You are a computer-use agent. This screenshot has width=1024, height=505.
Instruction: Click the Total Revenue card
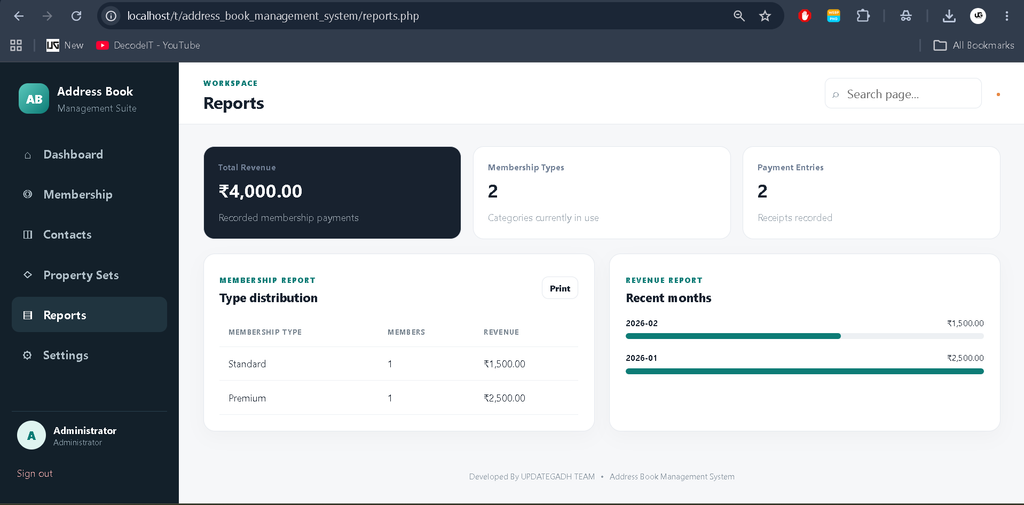coord(332,193)
